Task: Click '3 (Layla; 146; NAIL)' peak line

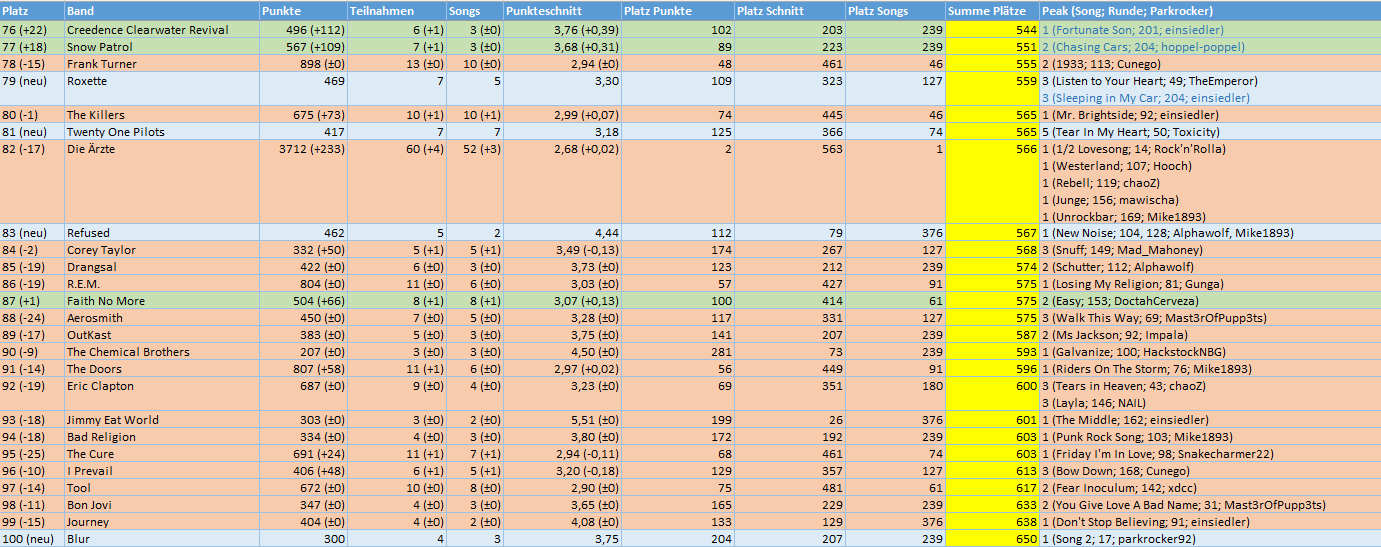Action: (x=1096, y=403)
